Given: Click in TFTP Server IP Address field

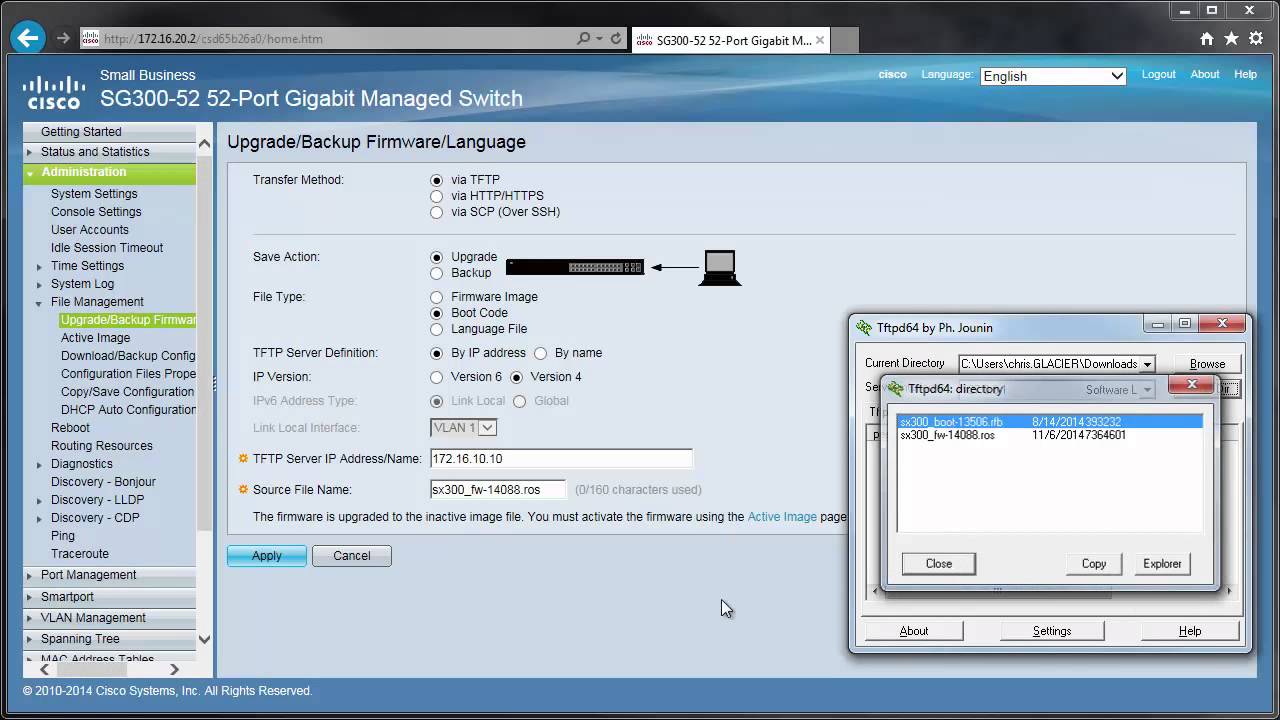Looking at the screenshot, I should [x=561, y=459].
